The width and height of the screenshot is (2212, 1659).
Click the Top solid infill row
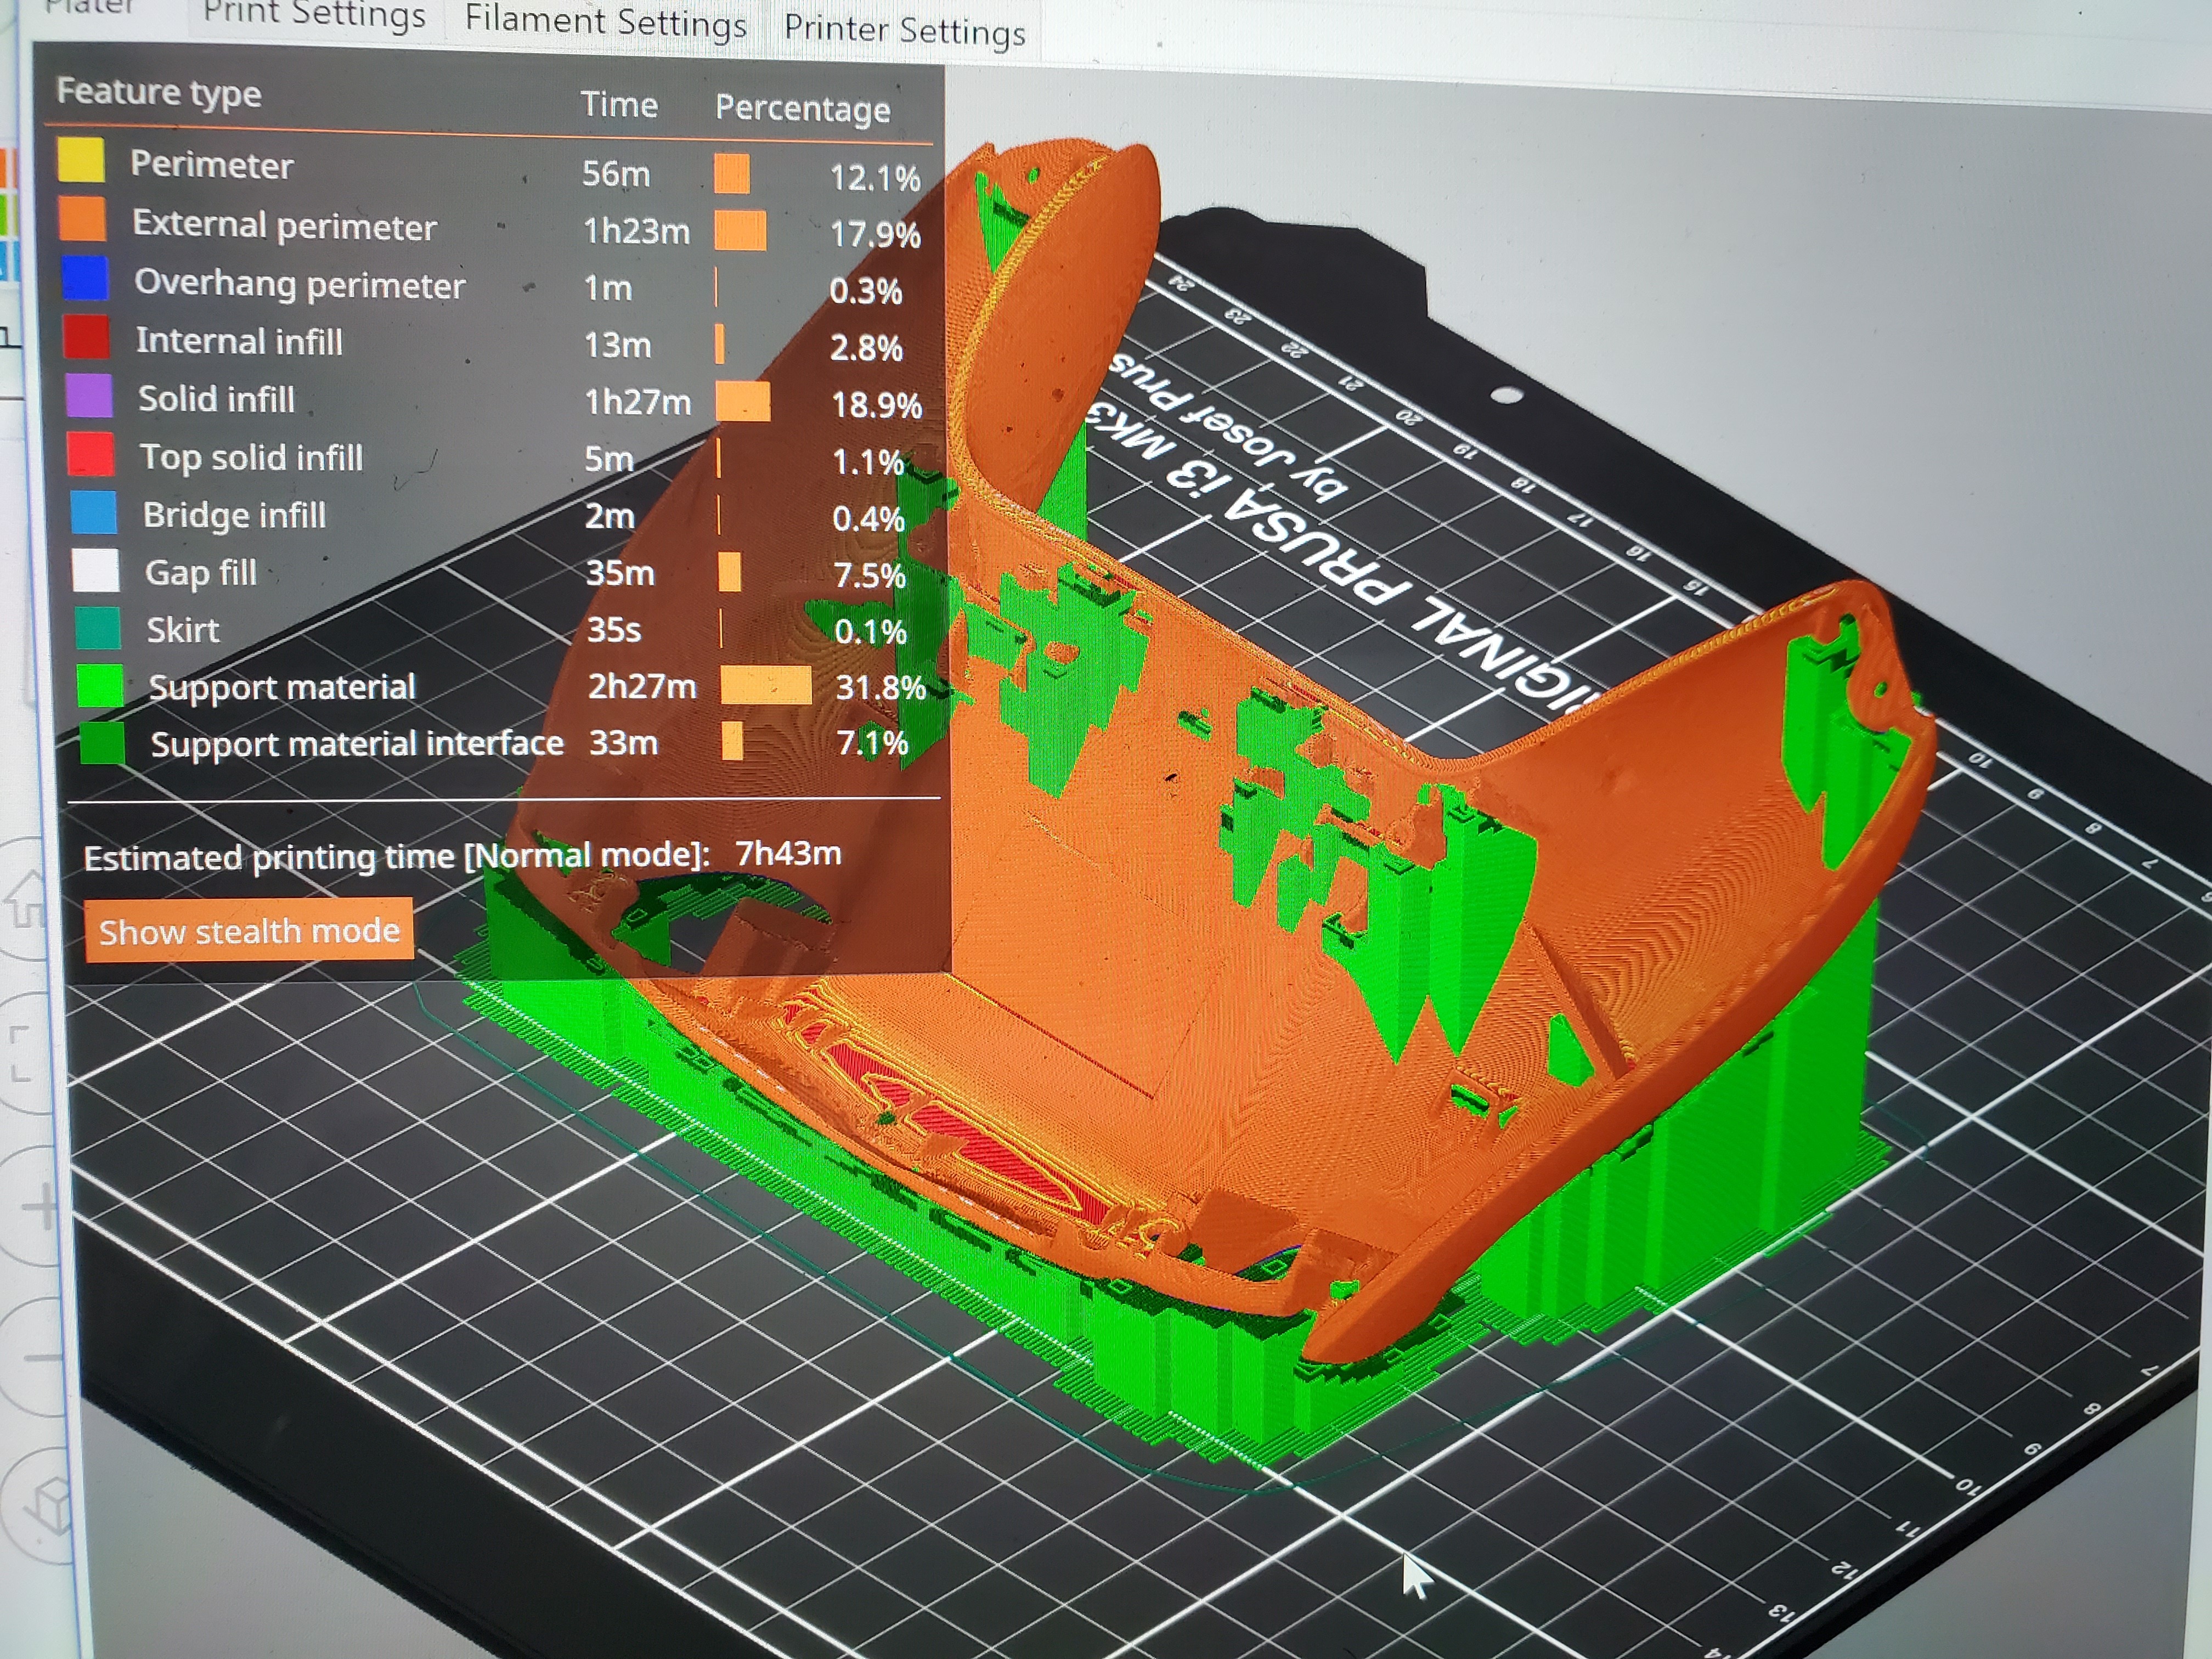pyautogui.click(x=250, y=457)
